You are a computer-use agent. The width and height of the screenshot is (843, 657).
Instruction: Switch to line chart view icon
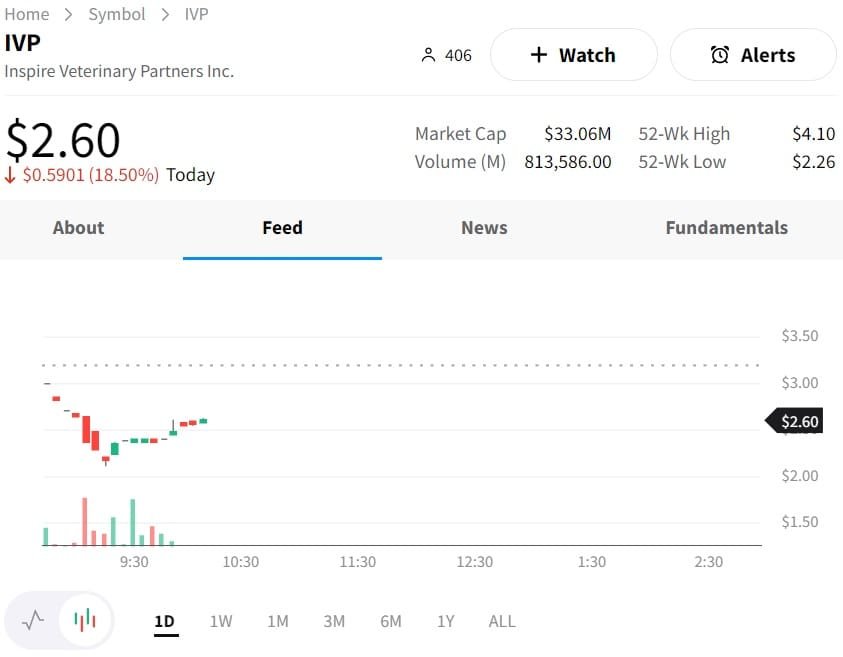[x=33, y=620]
